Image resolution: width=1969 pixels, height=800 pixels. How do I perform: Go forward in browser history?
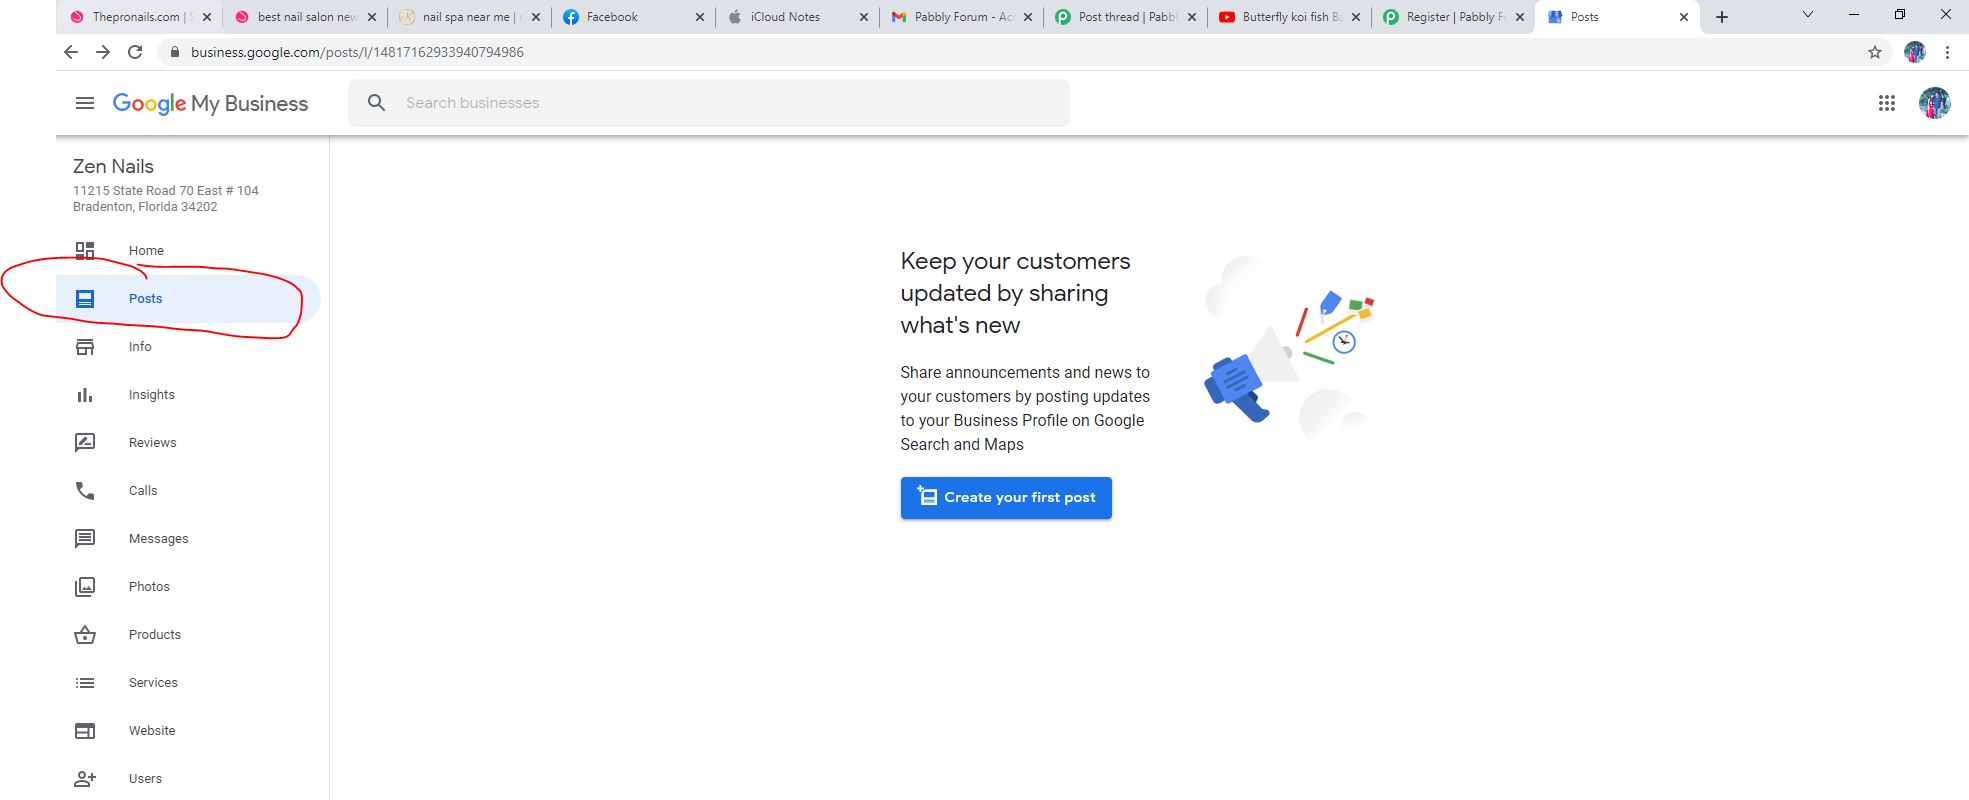click(103, 52)
